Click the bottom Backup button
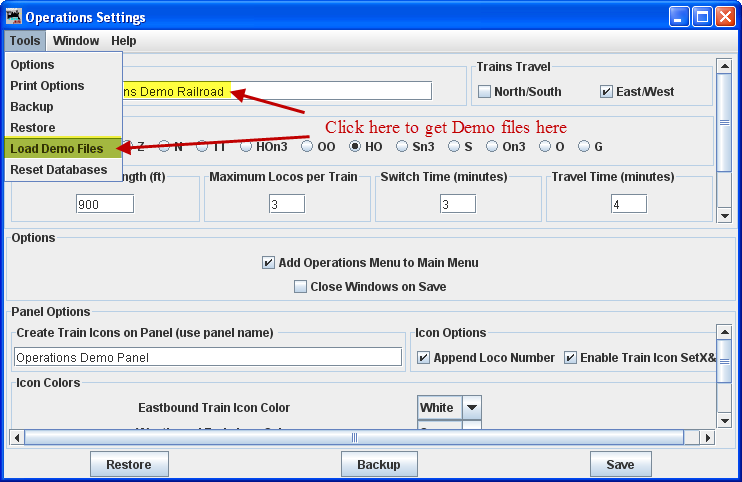 tap(378, 465)
